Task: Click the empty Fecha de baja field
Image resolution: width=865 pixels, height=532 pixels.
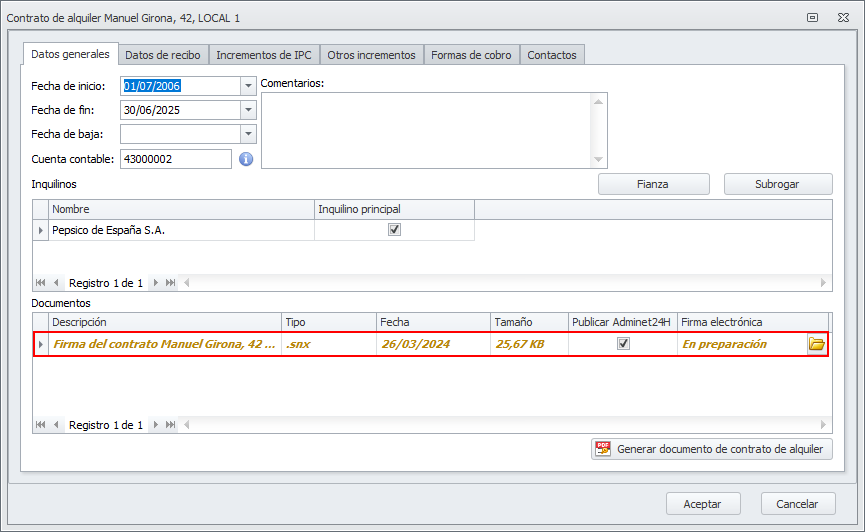Action: (180, 134)
